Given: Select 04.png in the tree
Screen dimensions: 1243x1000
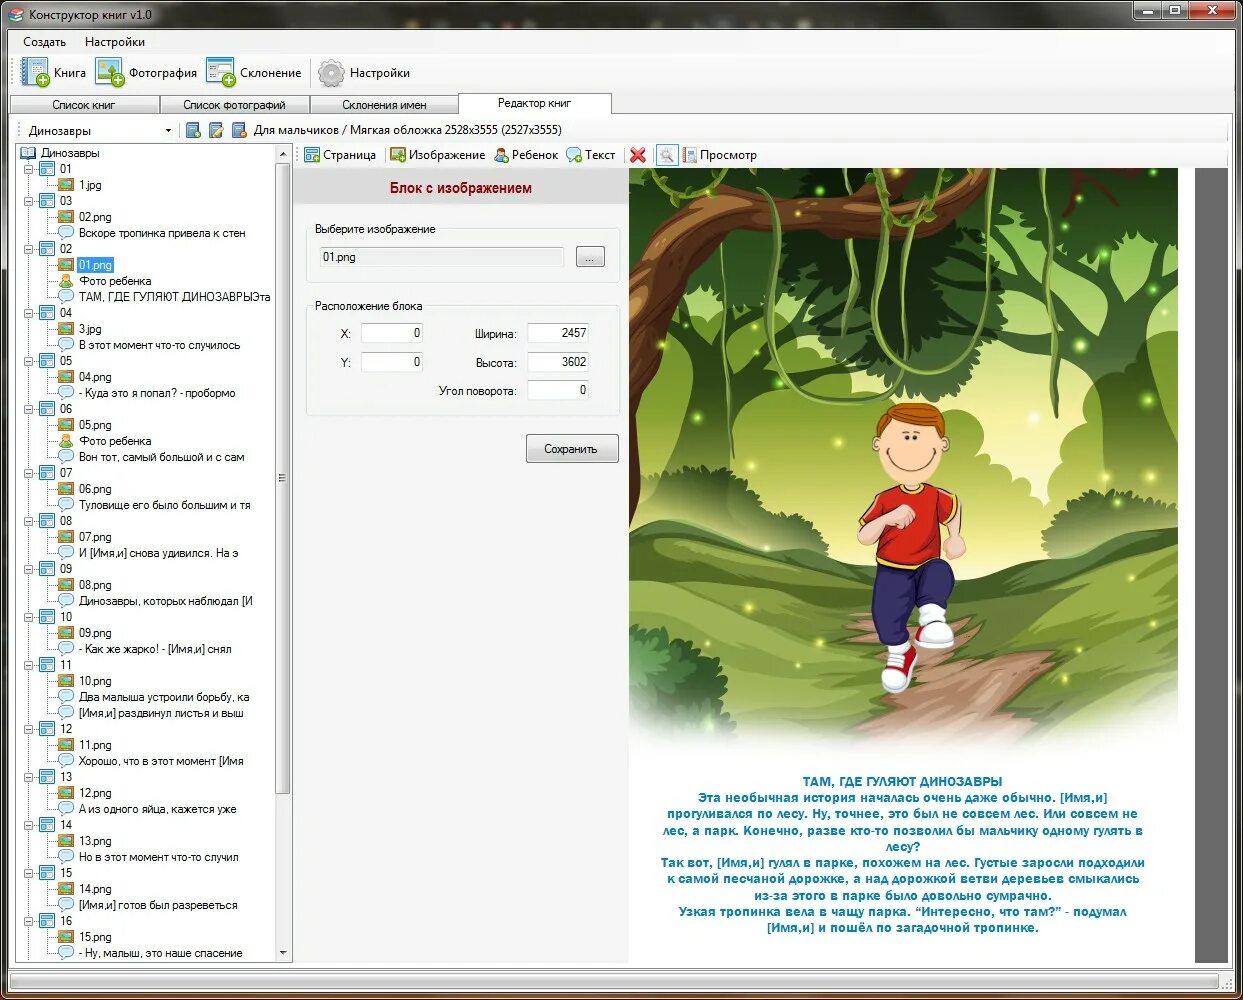Looking at the screenshot, I should pyautogui.click(x=95, y=377).
